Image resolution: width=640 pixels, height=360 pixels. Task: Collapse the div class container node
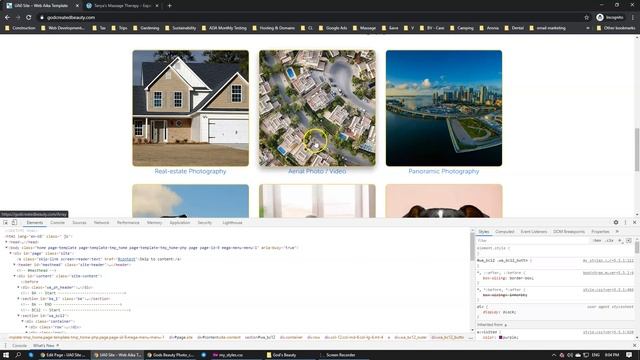[x=23, y=321]
